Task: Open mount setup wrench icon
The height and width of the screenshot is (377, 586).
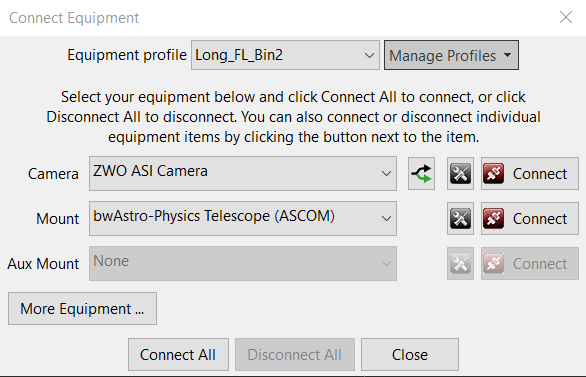Action: [x=460, y=219]
